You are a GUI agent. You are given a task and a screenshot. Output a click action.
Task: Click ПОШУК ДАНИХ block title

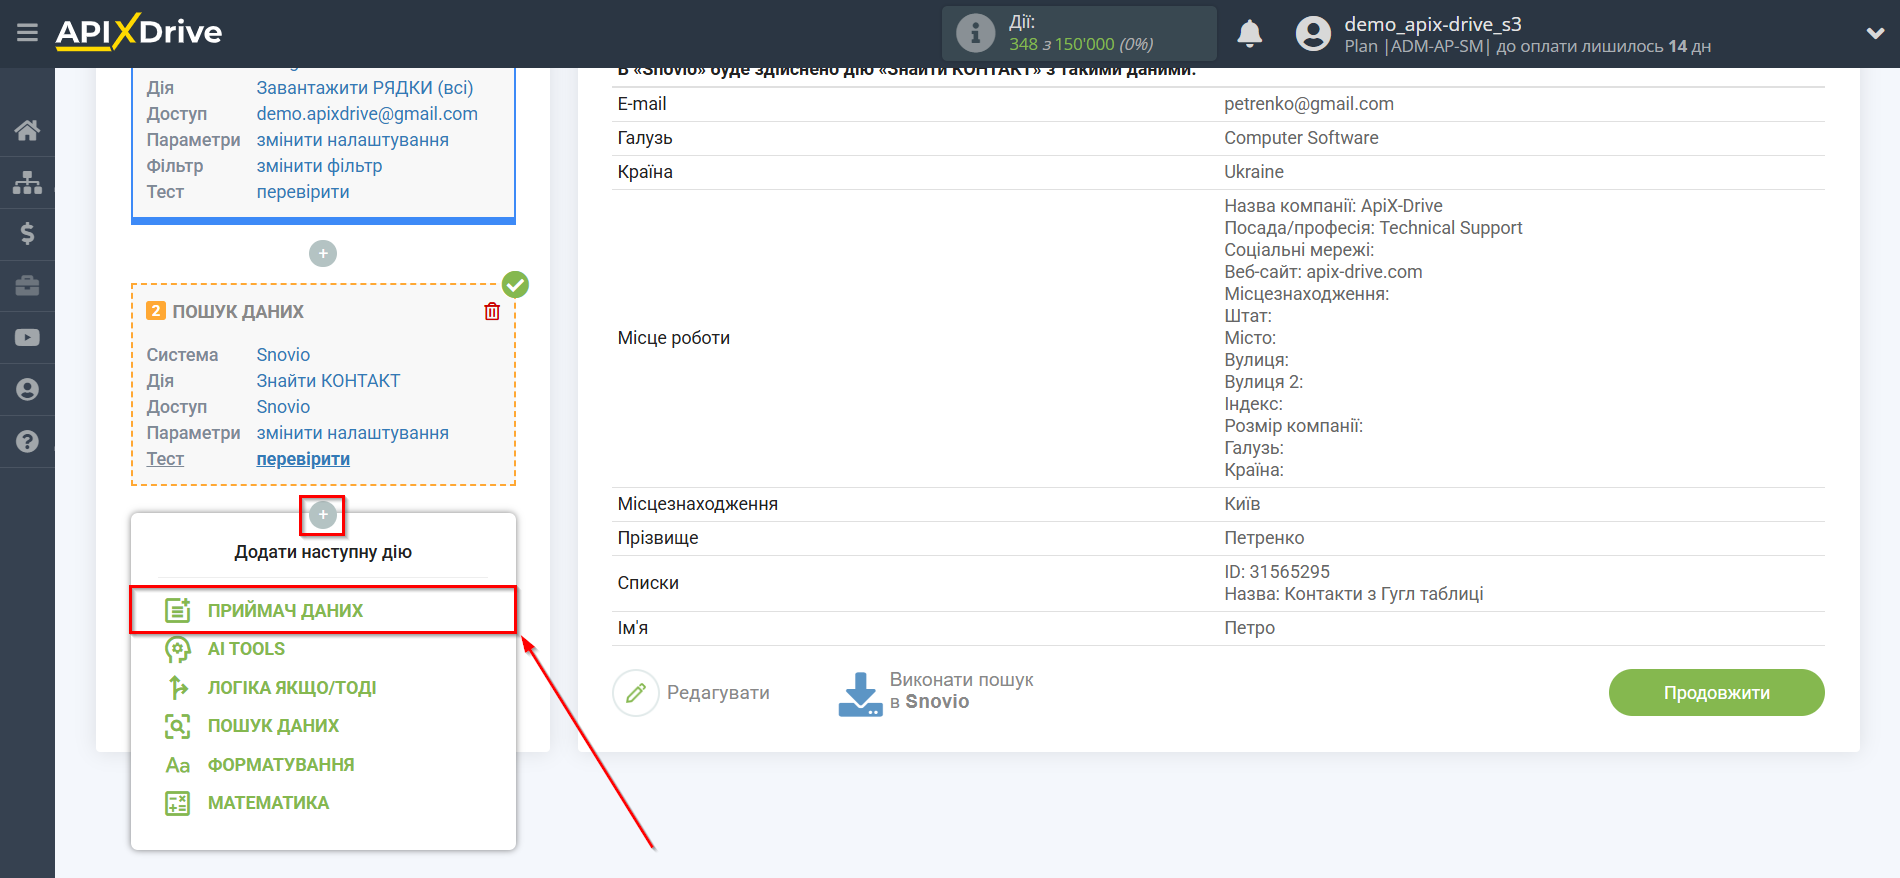click(x=238, y=312)
